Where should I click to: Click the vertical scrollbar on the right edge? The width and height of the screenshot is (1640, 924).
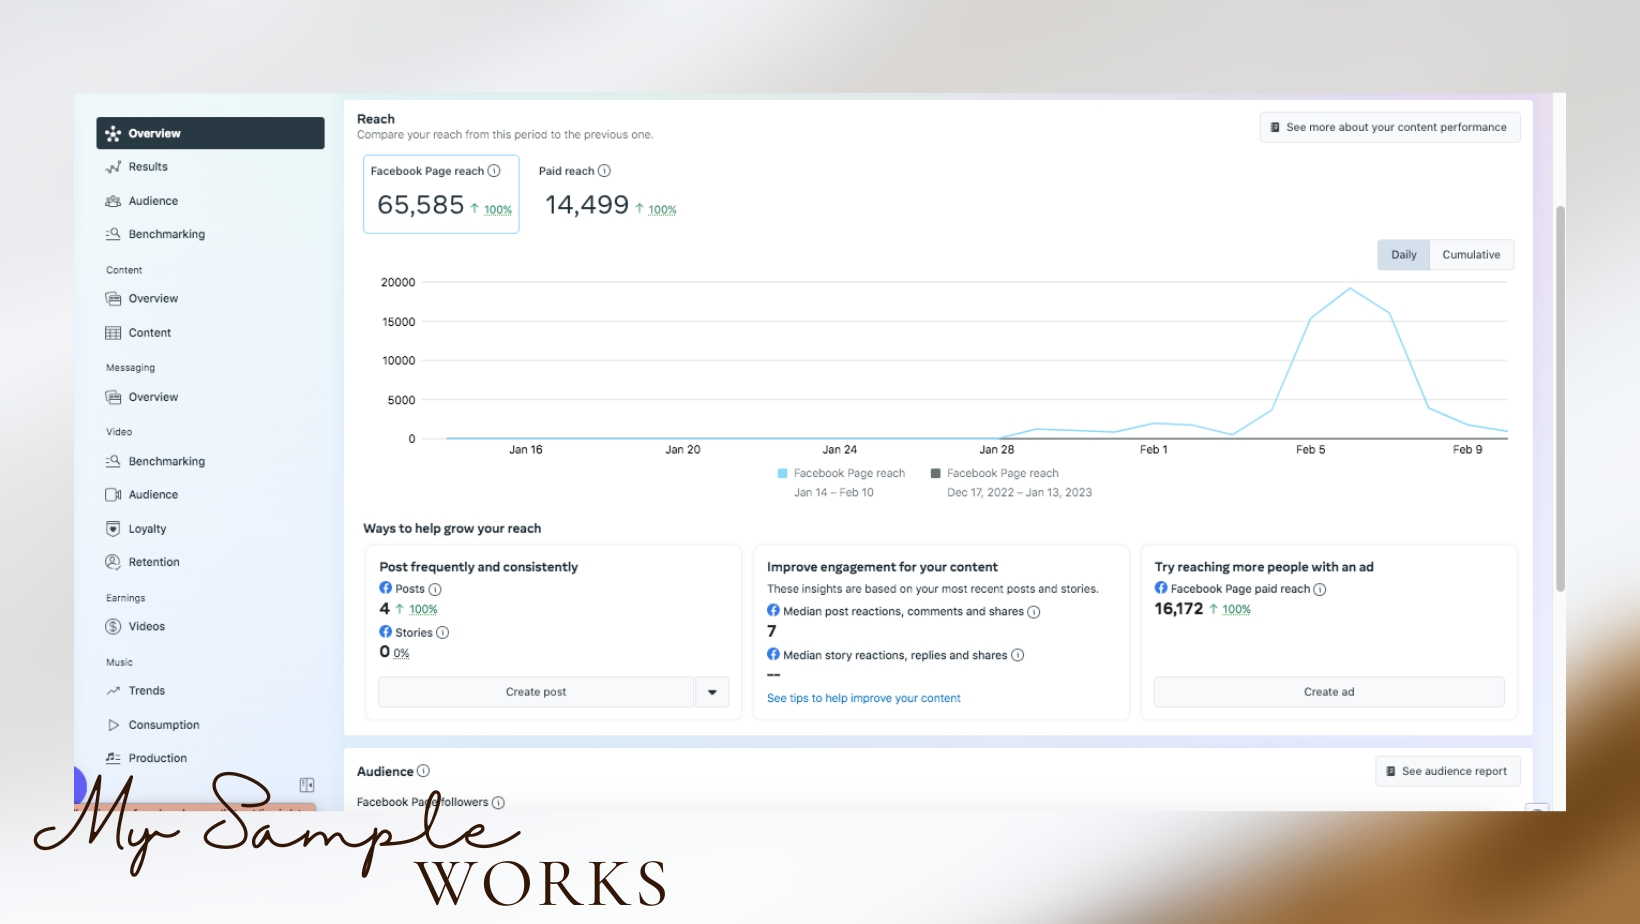pyautogui.click(x=1560, y=398)
